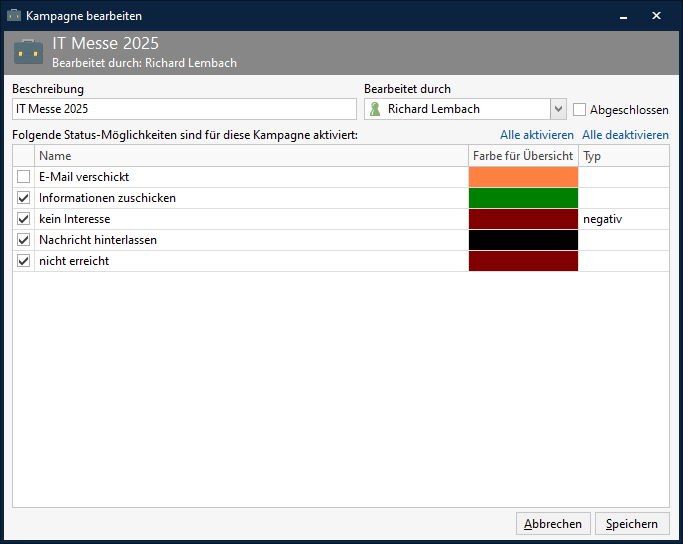Click the Alle aktivieren link
This screenshot has height=544, width=683.
(x=537, y=135)
